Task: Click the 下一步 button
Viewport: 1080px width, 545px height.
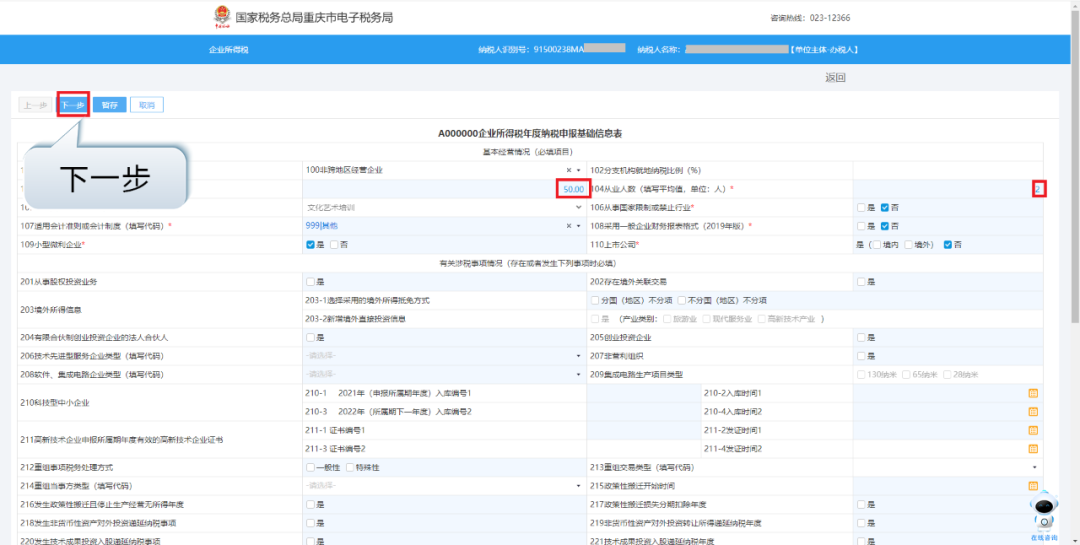Action: point(72,105)
